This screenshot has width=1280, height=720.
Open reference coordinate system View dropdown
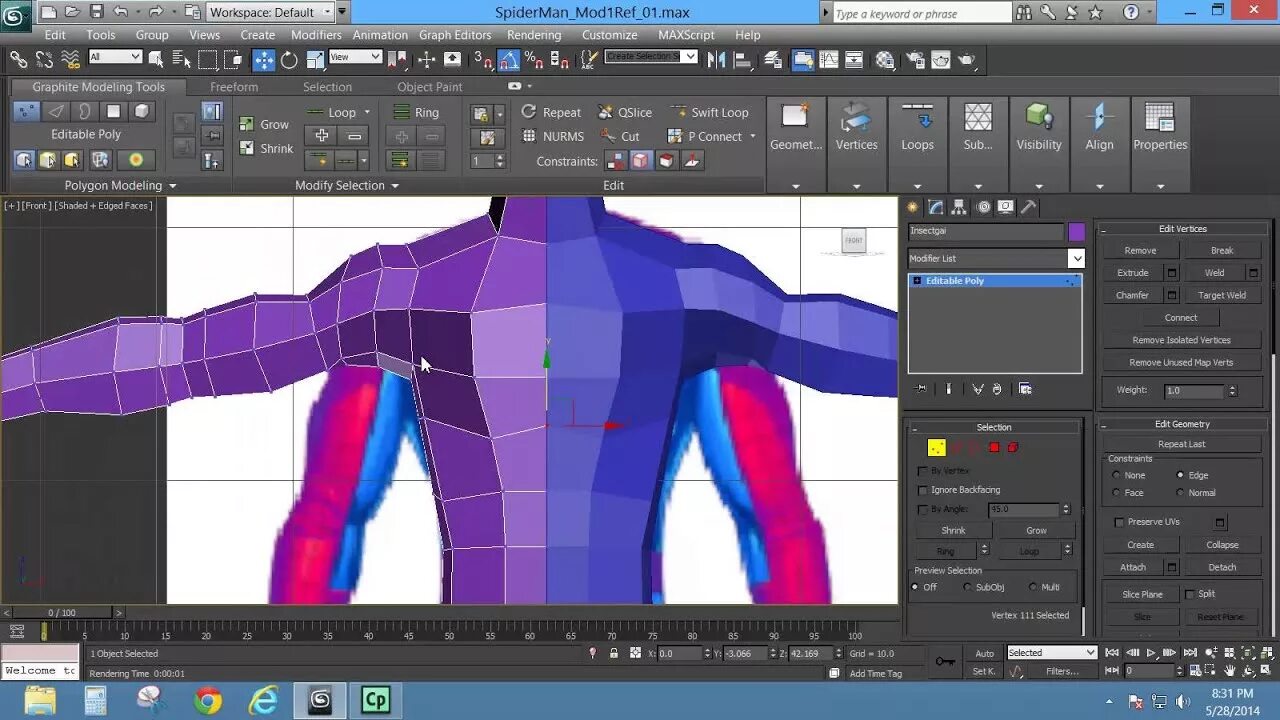[x=355, y=57]
